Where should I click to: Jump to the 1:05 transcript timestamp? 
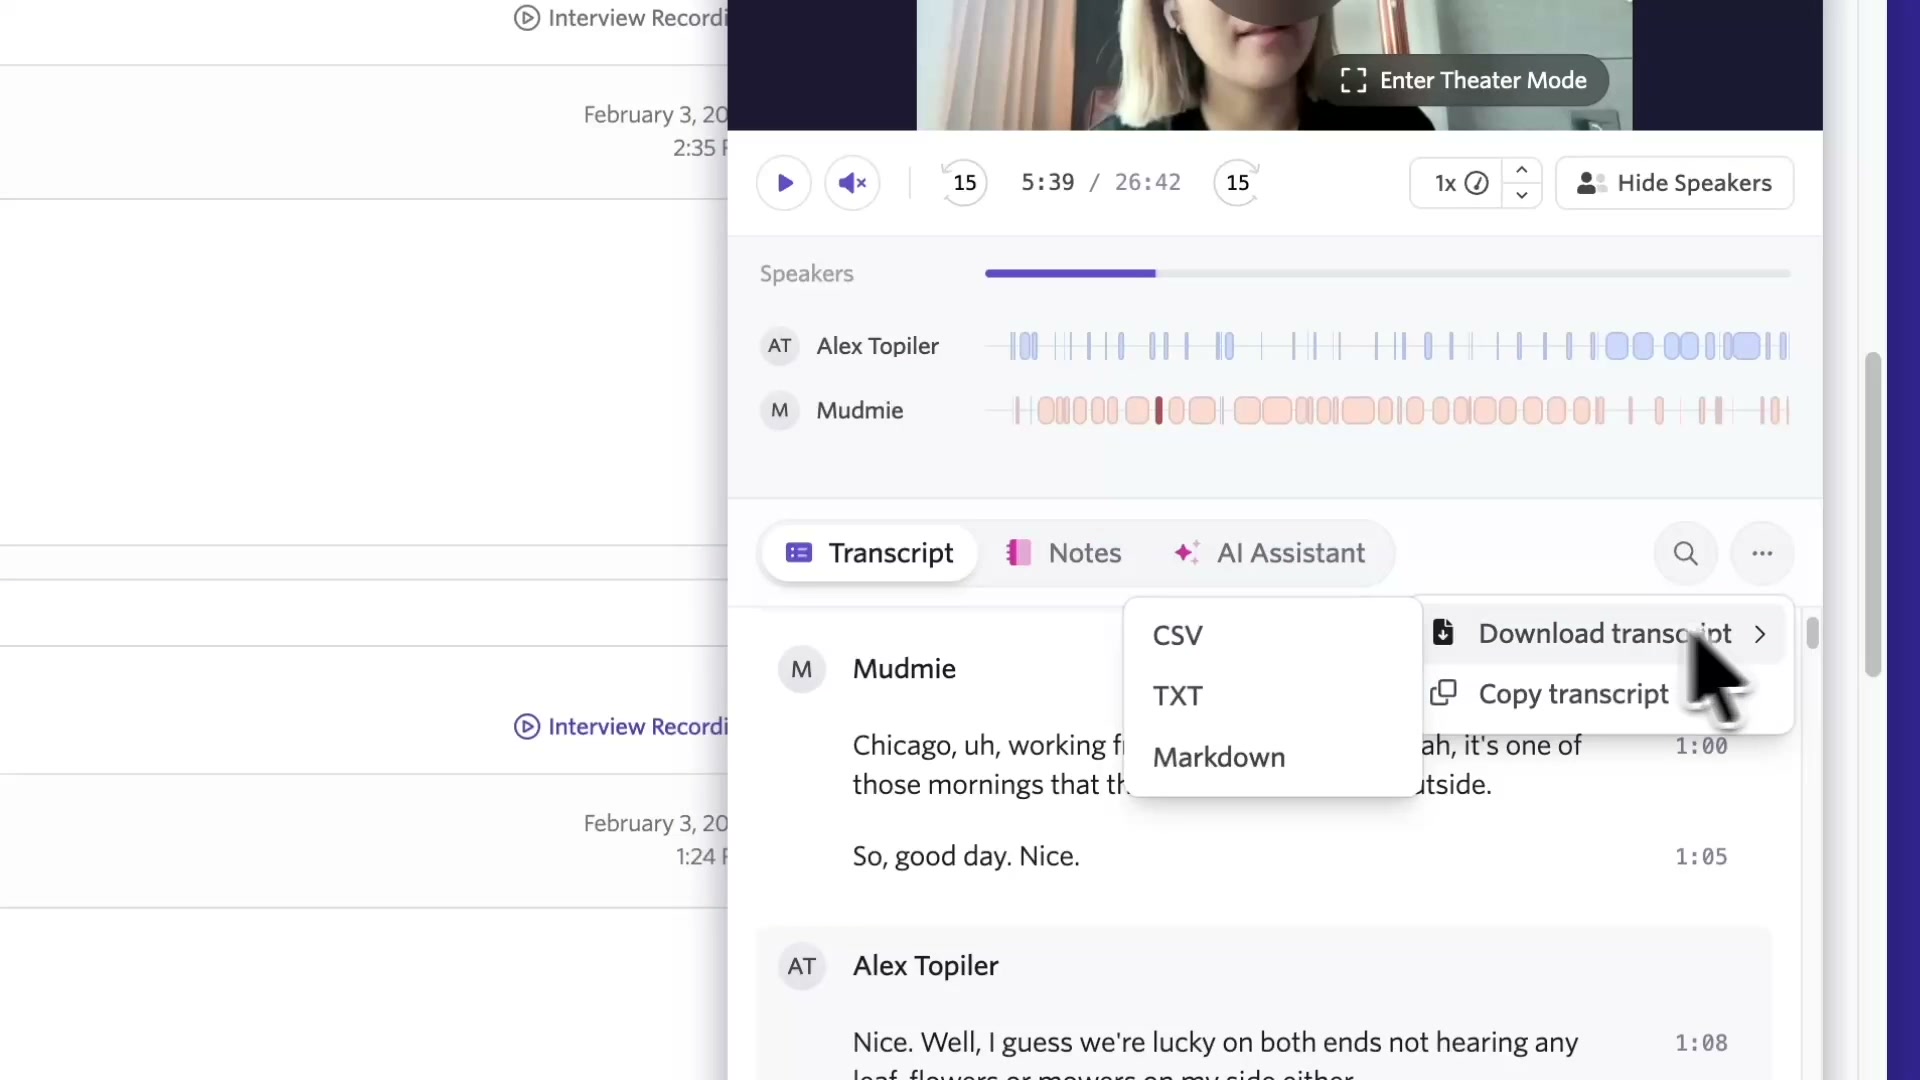point(1701,857)
